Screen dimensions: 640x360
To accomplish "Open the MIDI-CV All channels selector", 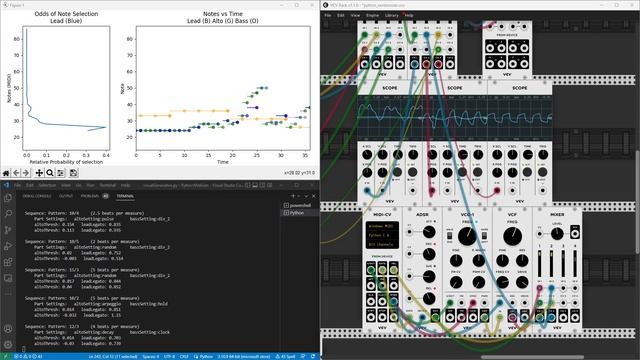I will [x=382, y=244].
